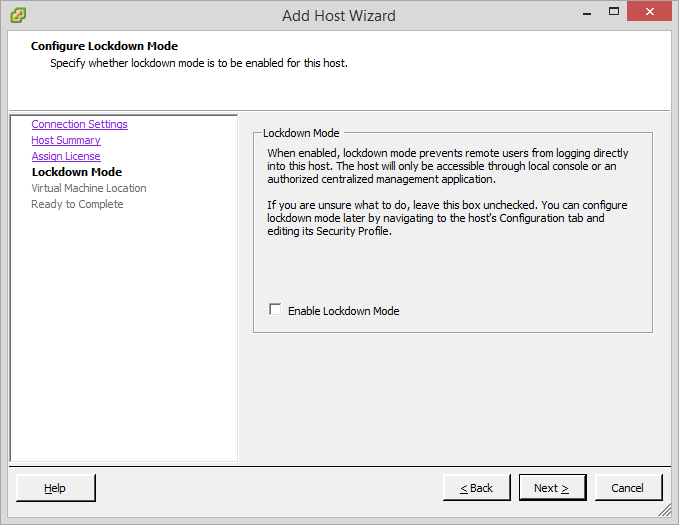Click the Lockdown Mode description paragraph
679x525 pixels.
(x=448, y=166)
